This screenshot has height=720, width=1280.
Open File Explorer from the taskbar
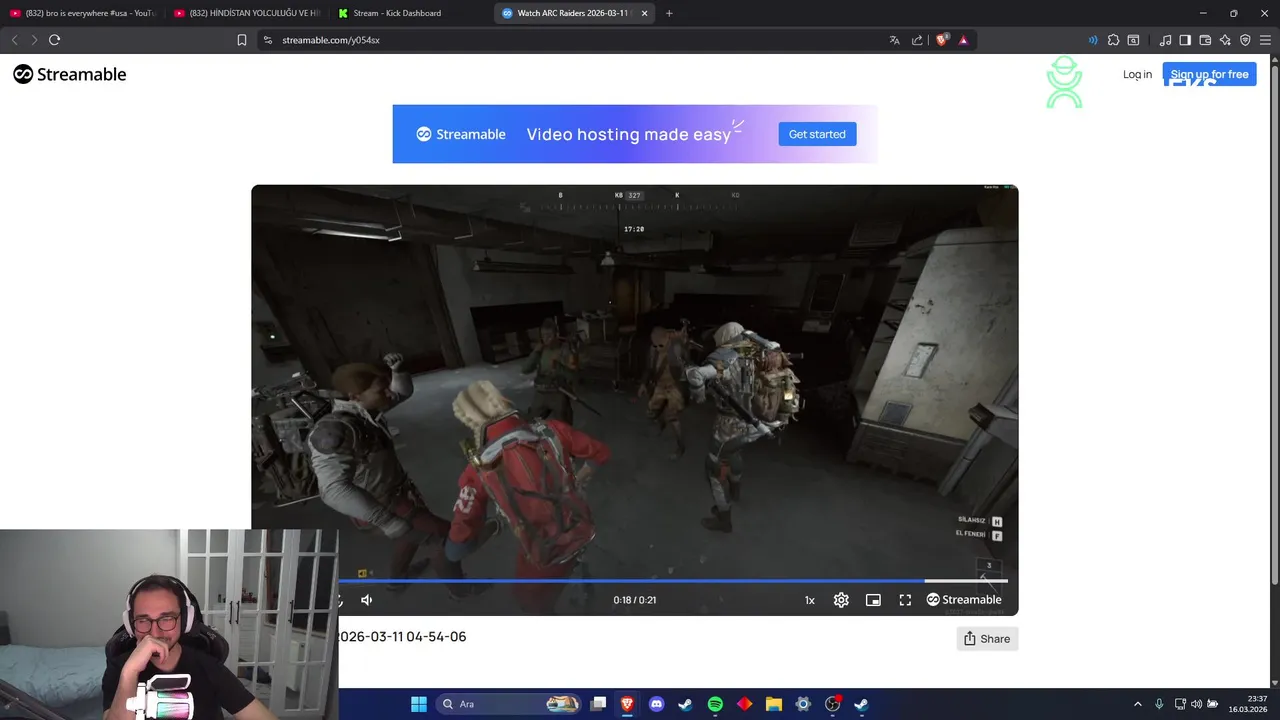774,704
